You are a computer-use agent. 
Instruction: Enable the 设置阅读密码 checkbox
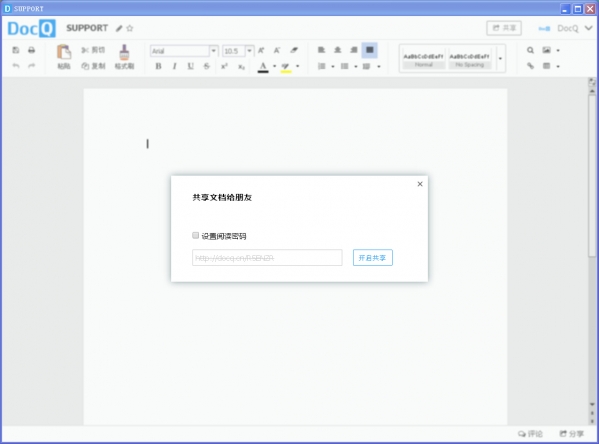tap(196, 235)
